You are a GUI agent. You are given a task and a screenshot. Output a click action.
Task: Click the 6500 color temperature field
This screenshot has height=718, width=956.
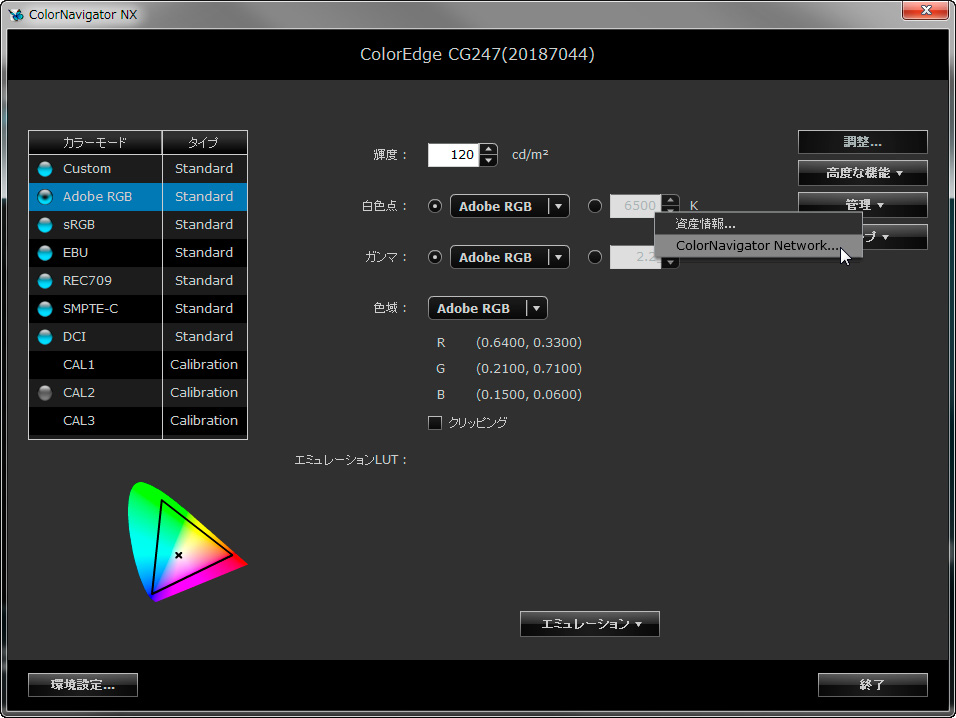point(635,206)
